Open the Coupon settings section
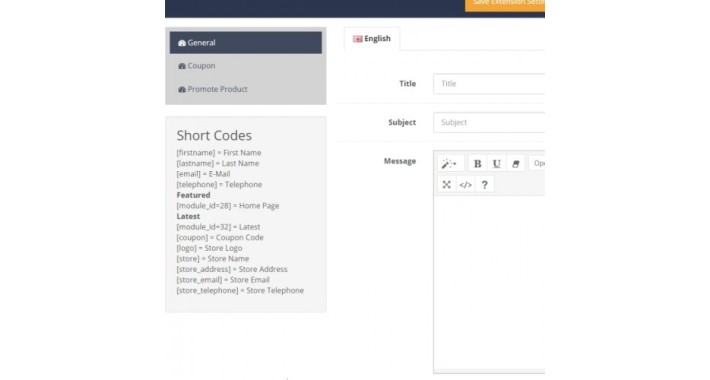Screen dimensions: 710x380 245,66
